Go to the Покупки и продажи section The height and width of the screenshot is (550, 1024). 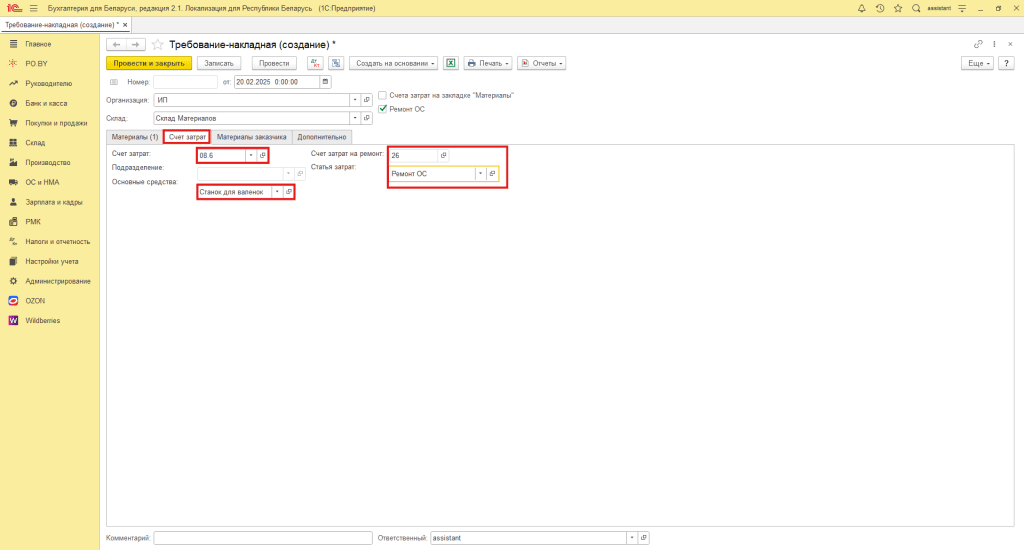coord(56,123)
